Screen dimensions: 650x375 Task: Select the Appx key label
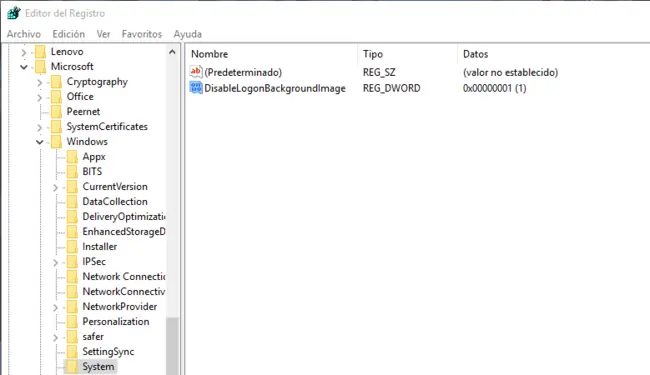coord(94,157)
